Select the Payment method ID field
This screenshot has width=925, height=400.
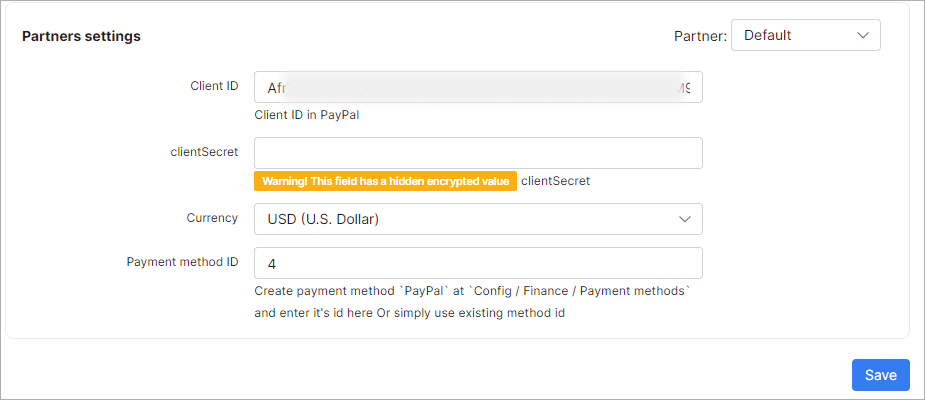pyautogui.click(x=478, y=263)
